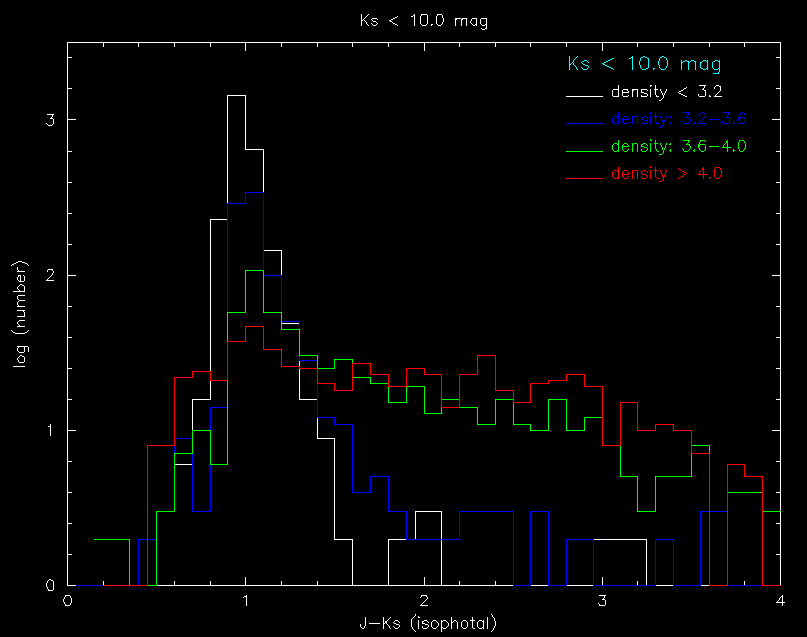Click the x-axis label 'J-Ks (isophotal)'

click(425, 624)
